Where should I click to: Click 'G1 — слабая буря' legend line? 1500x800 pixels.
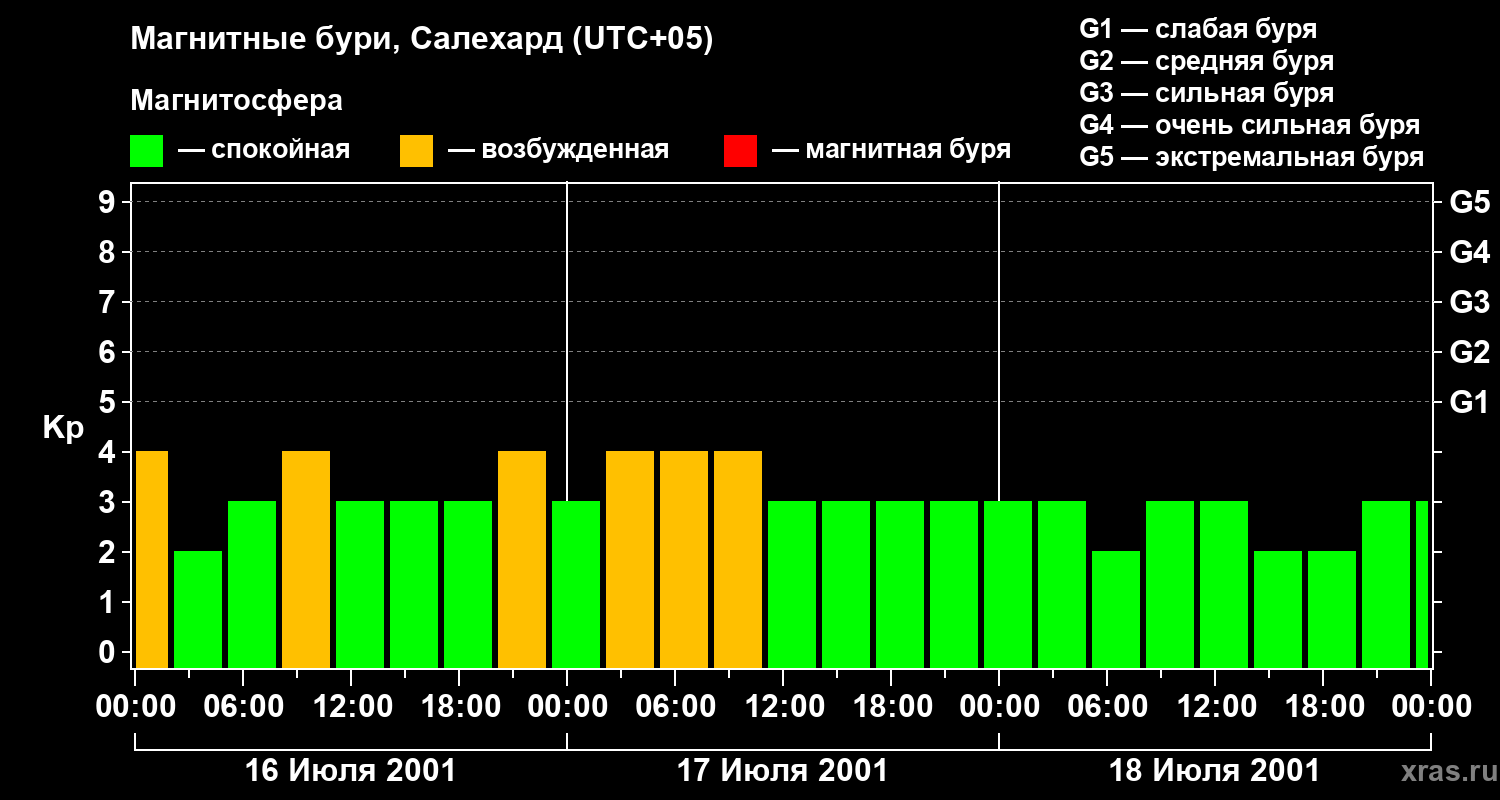click(1198, 29)
